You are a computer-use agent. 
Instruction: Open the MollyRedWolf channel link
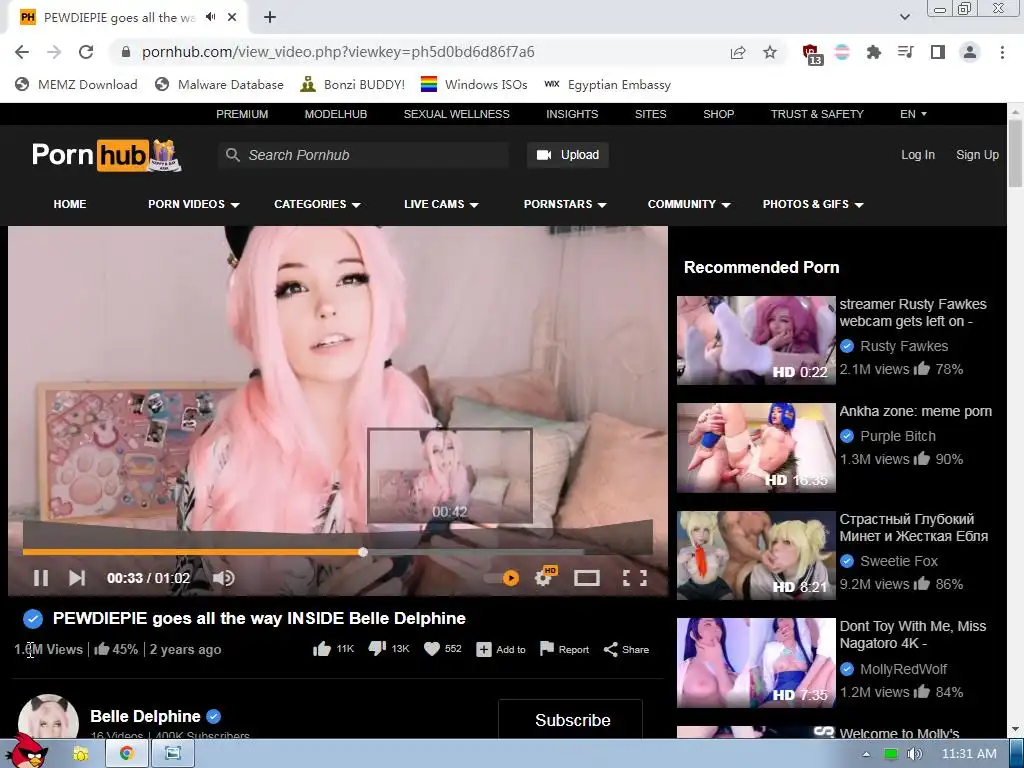pos(903,669)
